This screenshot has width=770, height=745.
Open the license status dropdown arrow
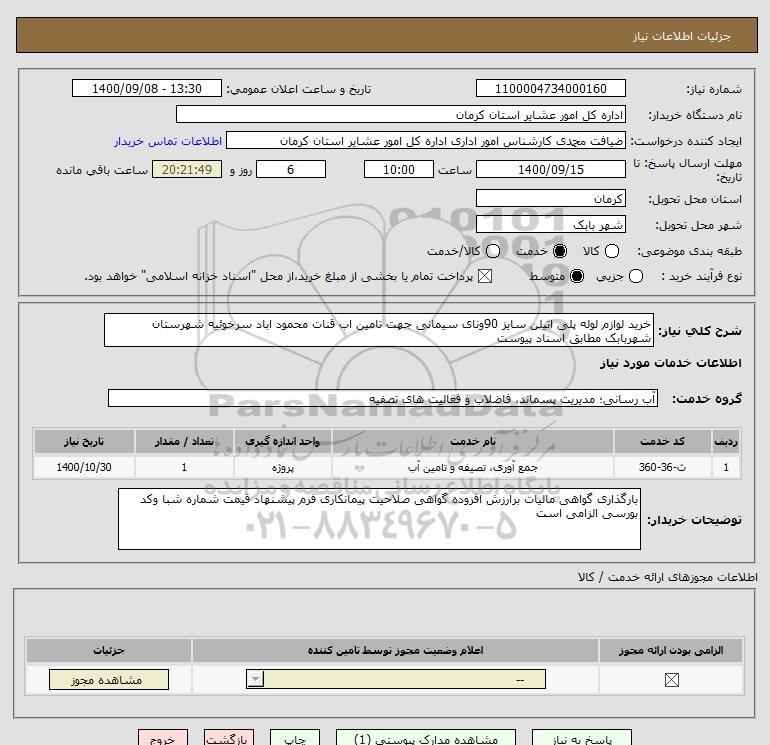[255, 680]
